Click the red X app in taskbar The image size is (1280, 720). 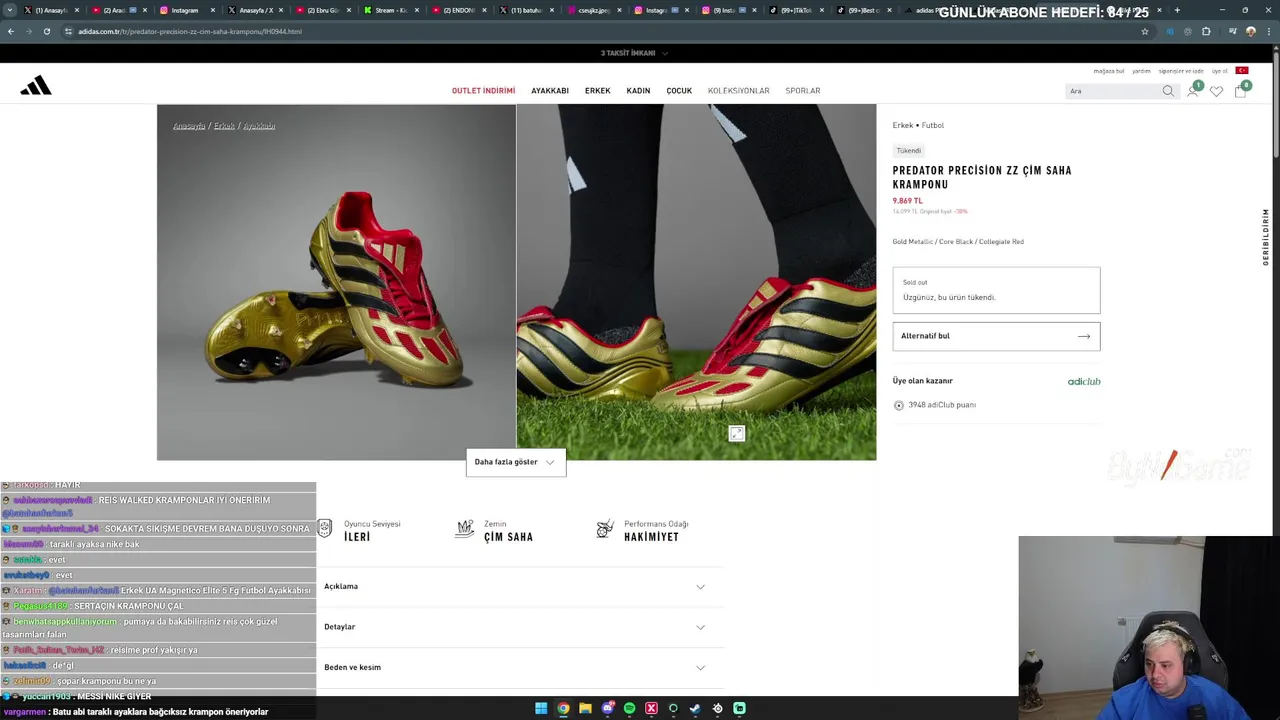coord(651,708)
